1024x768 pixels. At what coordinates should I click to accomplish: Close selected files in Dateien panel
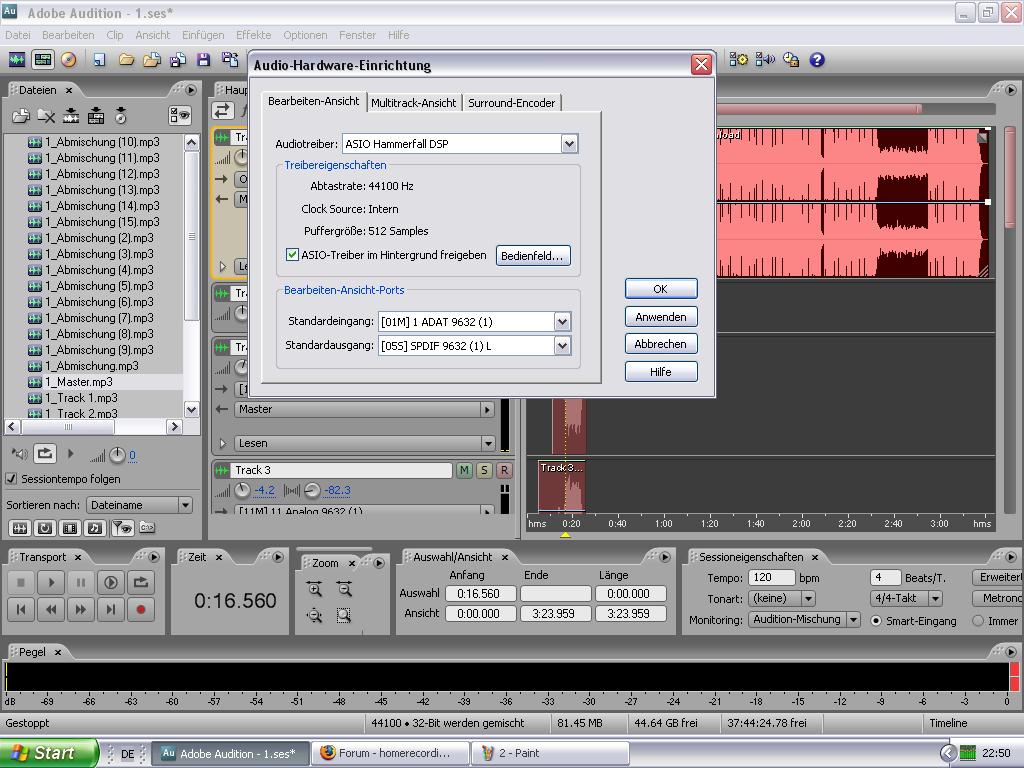pos(46,116)
